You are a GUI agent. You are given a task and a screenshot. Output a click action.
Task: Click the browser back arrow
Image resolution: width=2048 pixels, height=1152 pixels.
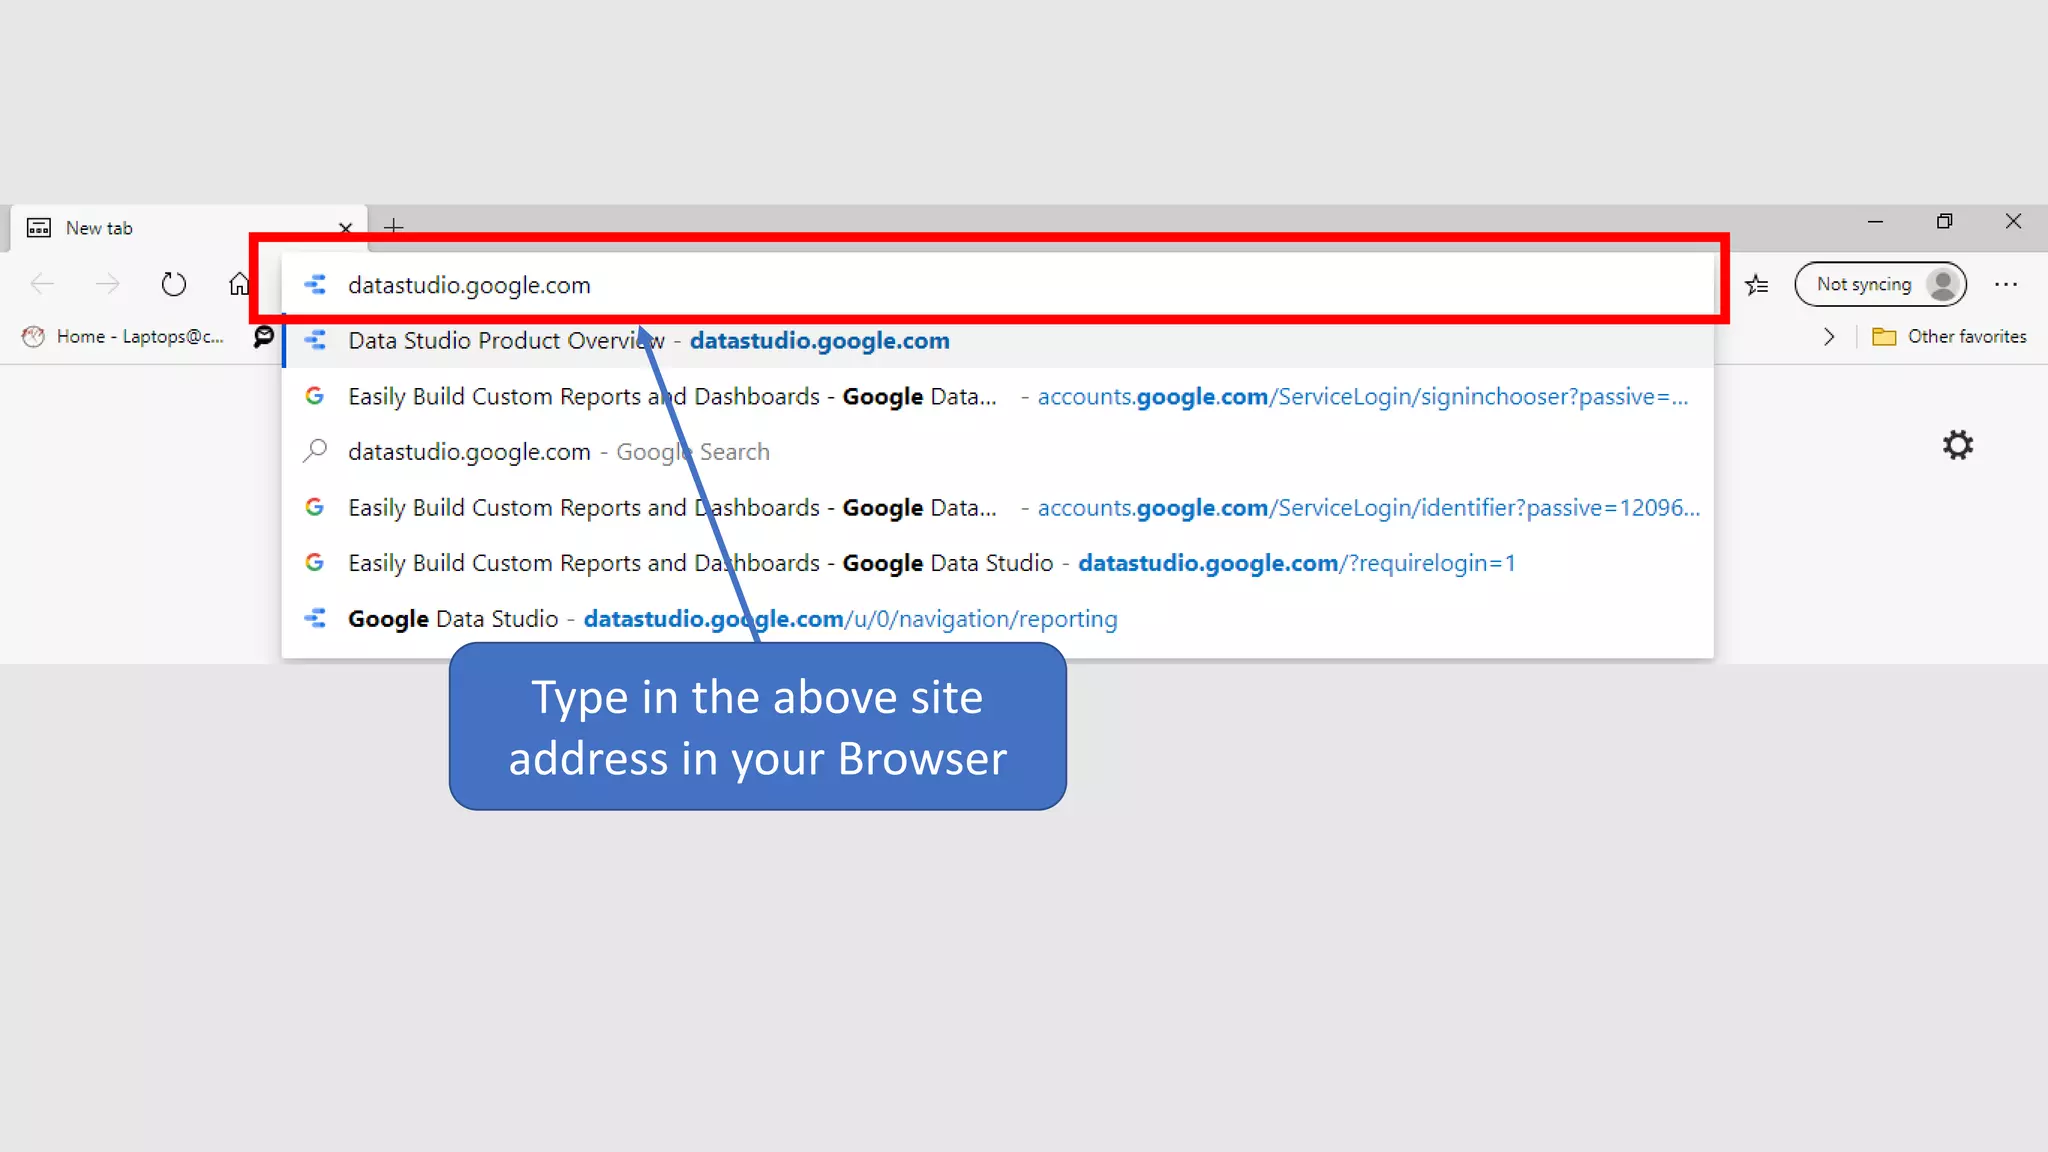(x=42, y=284)
